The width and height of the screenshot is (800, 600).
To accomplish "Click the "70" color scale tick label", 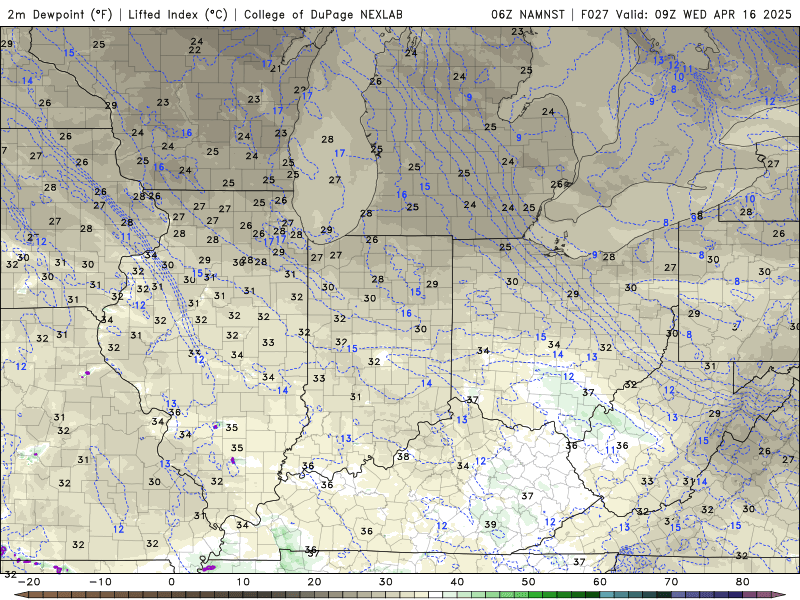I will point(671,582).
